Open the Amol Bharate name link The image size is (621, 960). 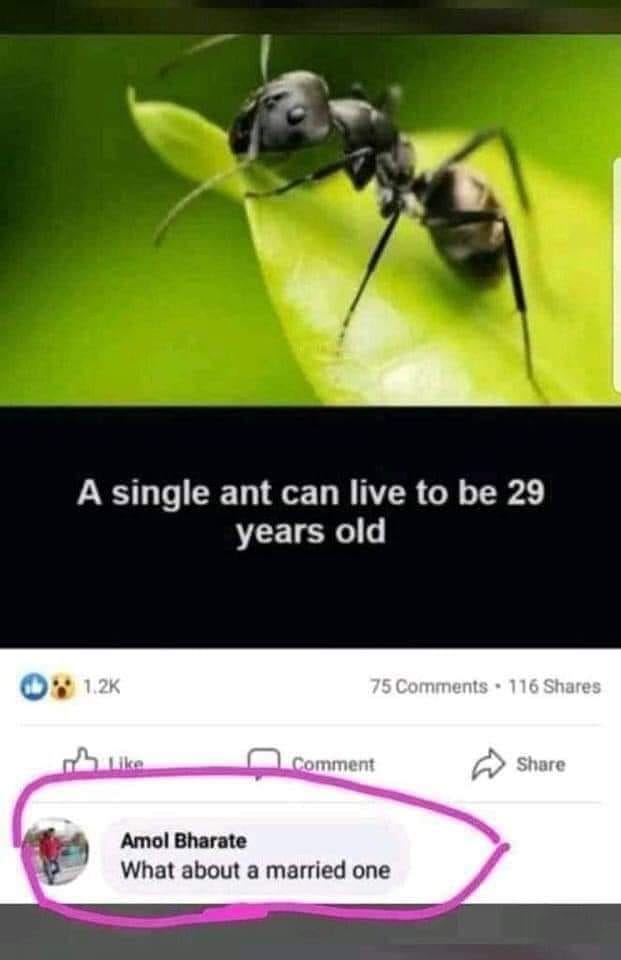coord(183,841)
